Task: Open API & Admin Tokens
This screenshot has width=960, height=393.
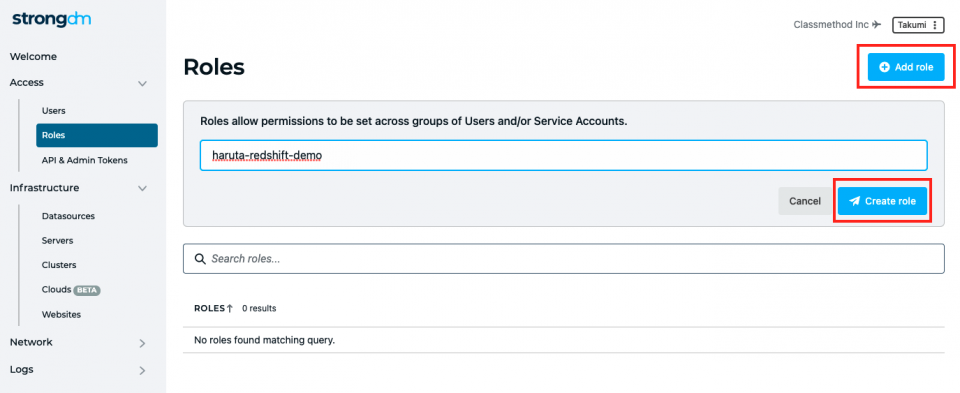Action: [x=84, y=160]
